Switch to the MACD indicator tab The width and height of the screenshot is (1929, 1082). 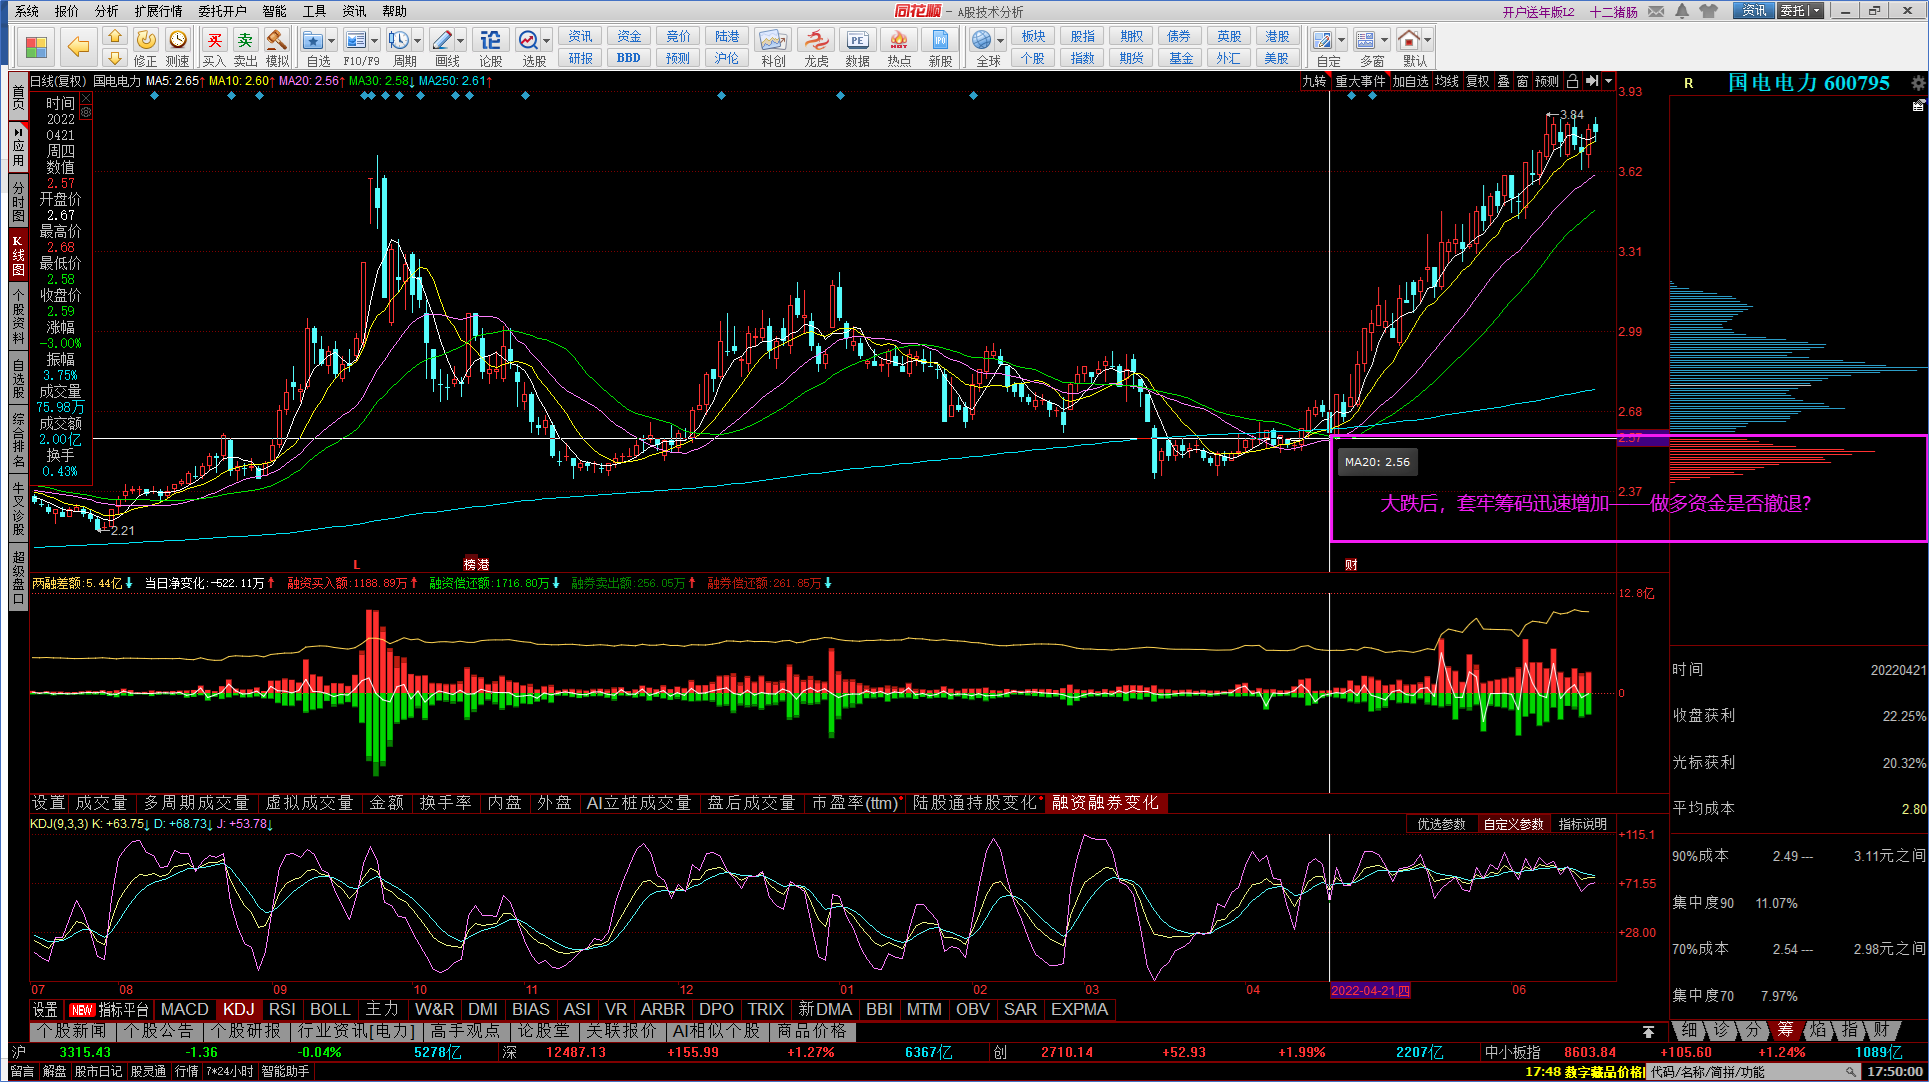(x=185, y=1009)
